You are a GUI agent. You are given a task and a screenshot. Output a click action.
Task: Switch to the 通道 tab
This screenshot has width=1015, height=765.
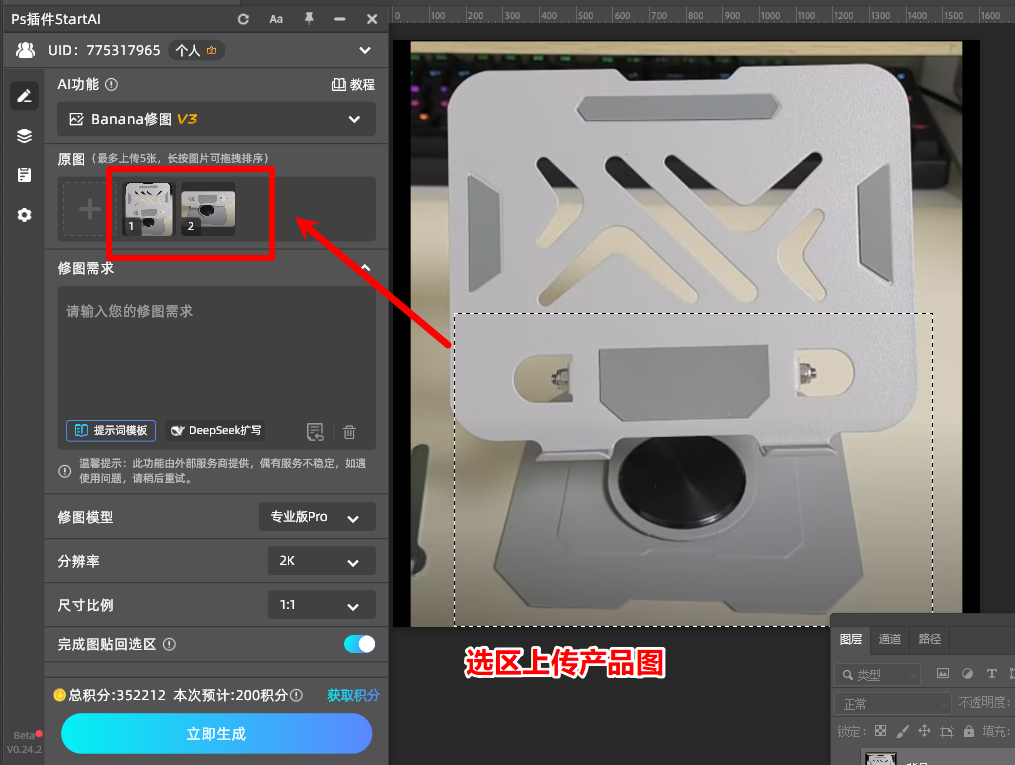(889, 639)
